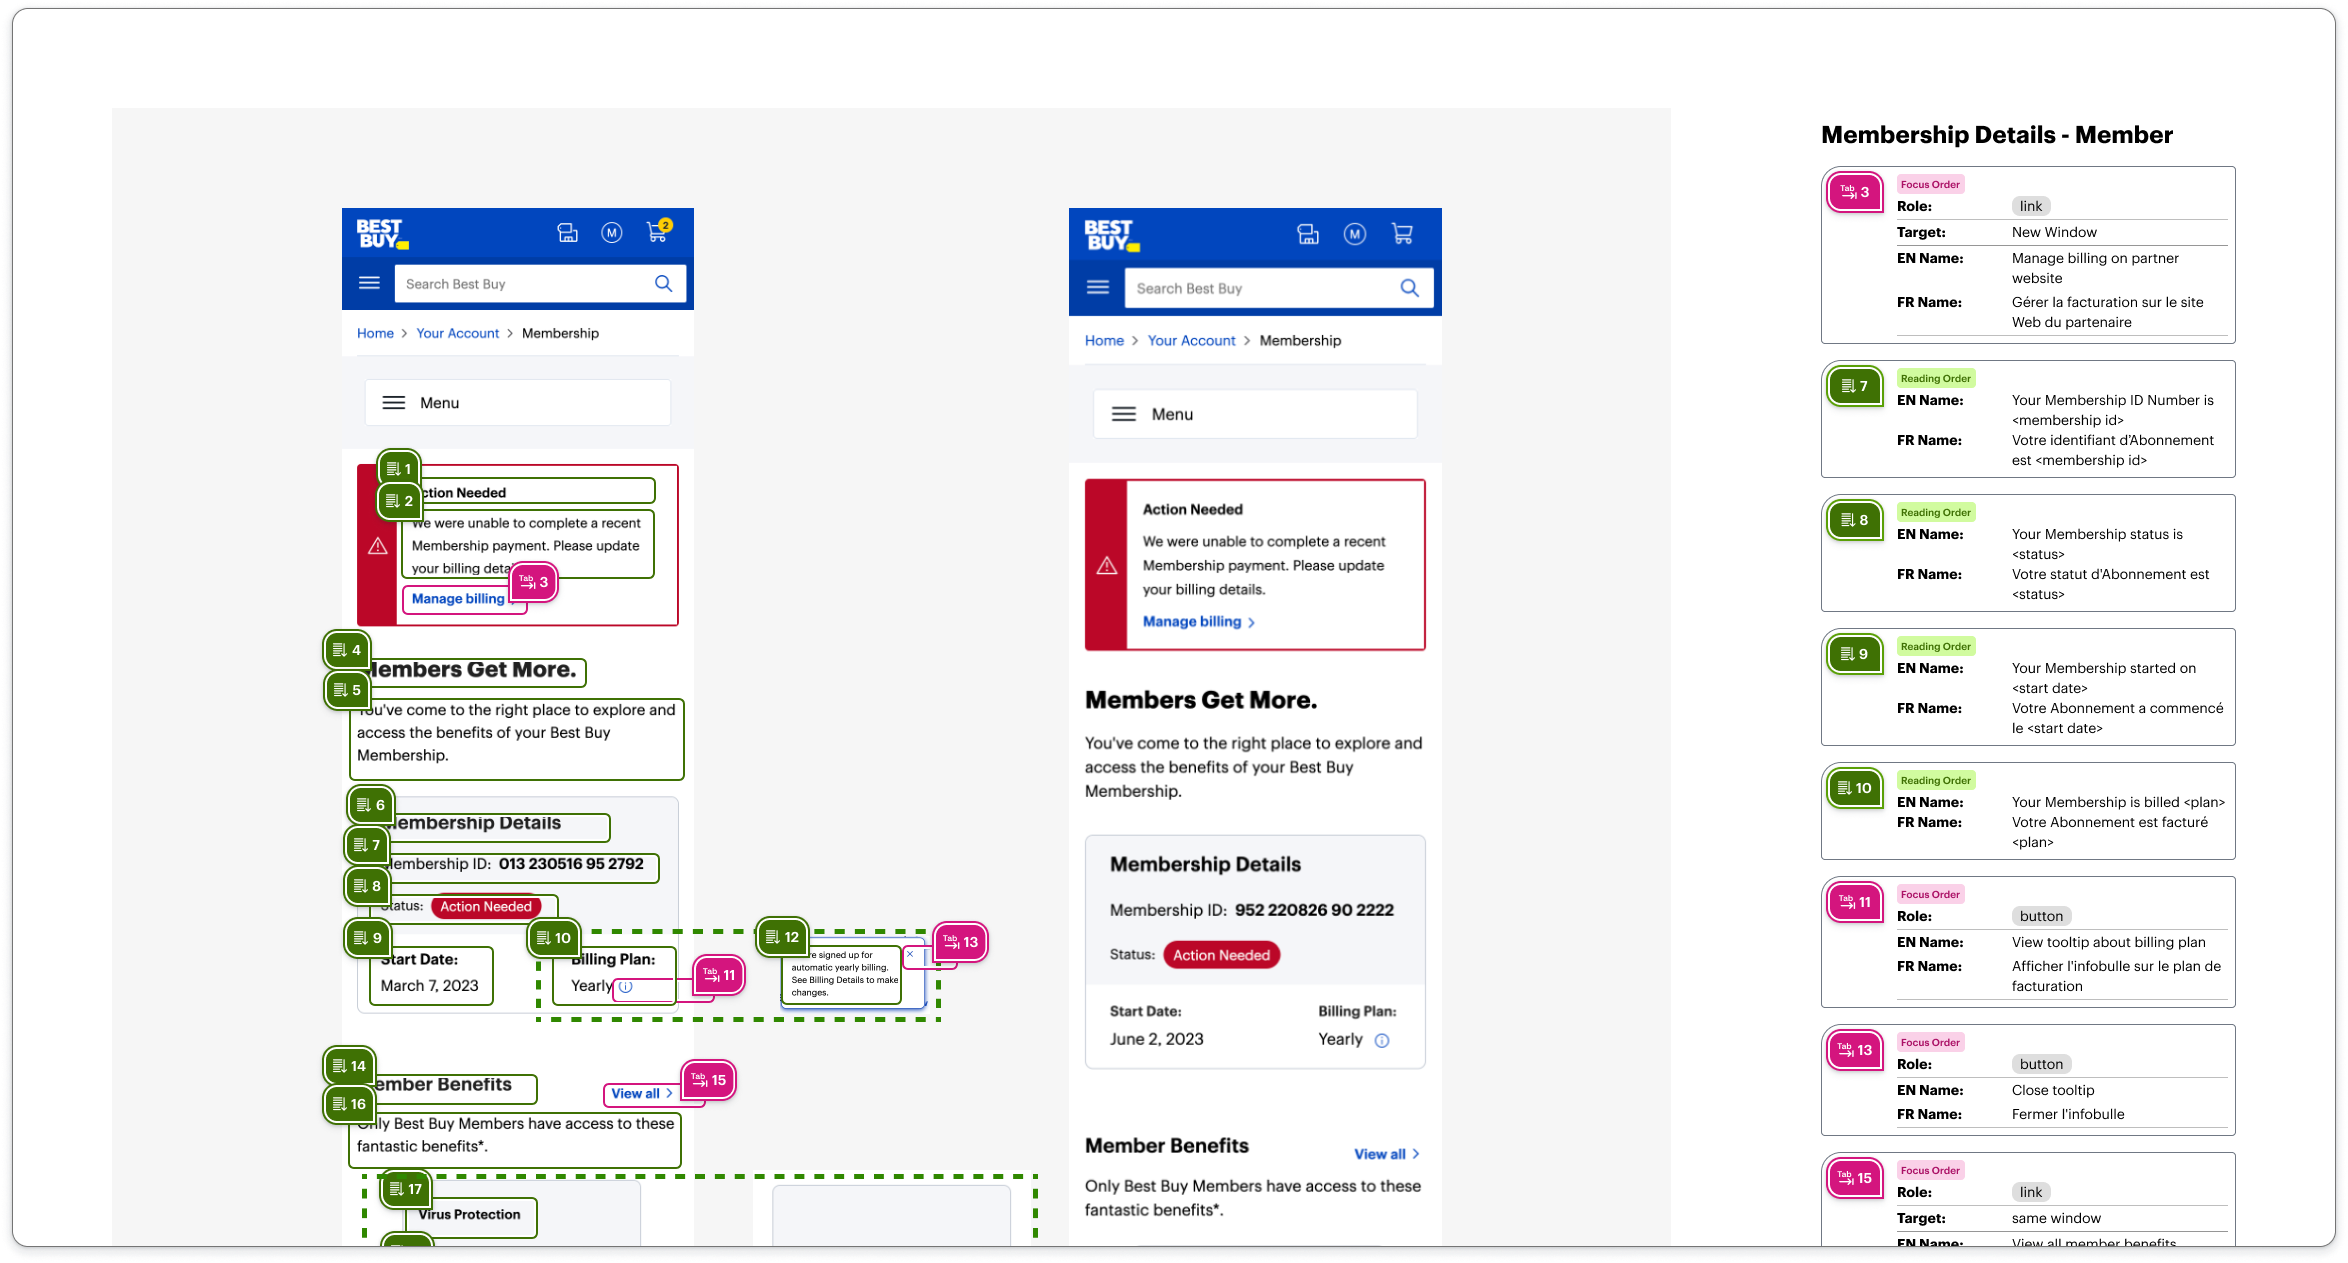Image resolution: width=2348 pixels, height=1263 pixels.
Task: Click the search magnifier in the clean mockup
Action: (1410, 288)
